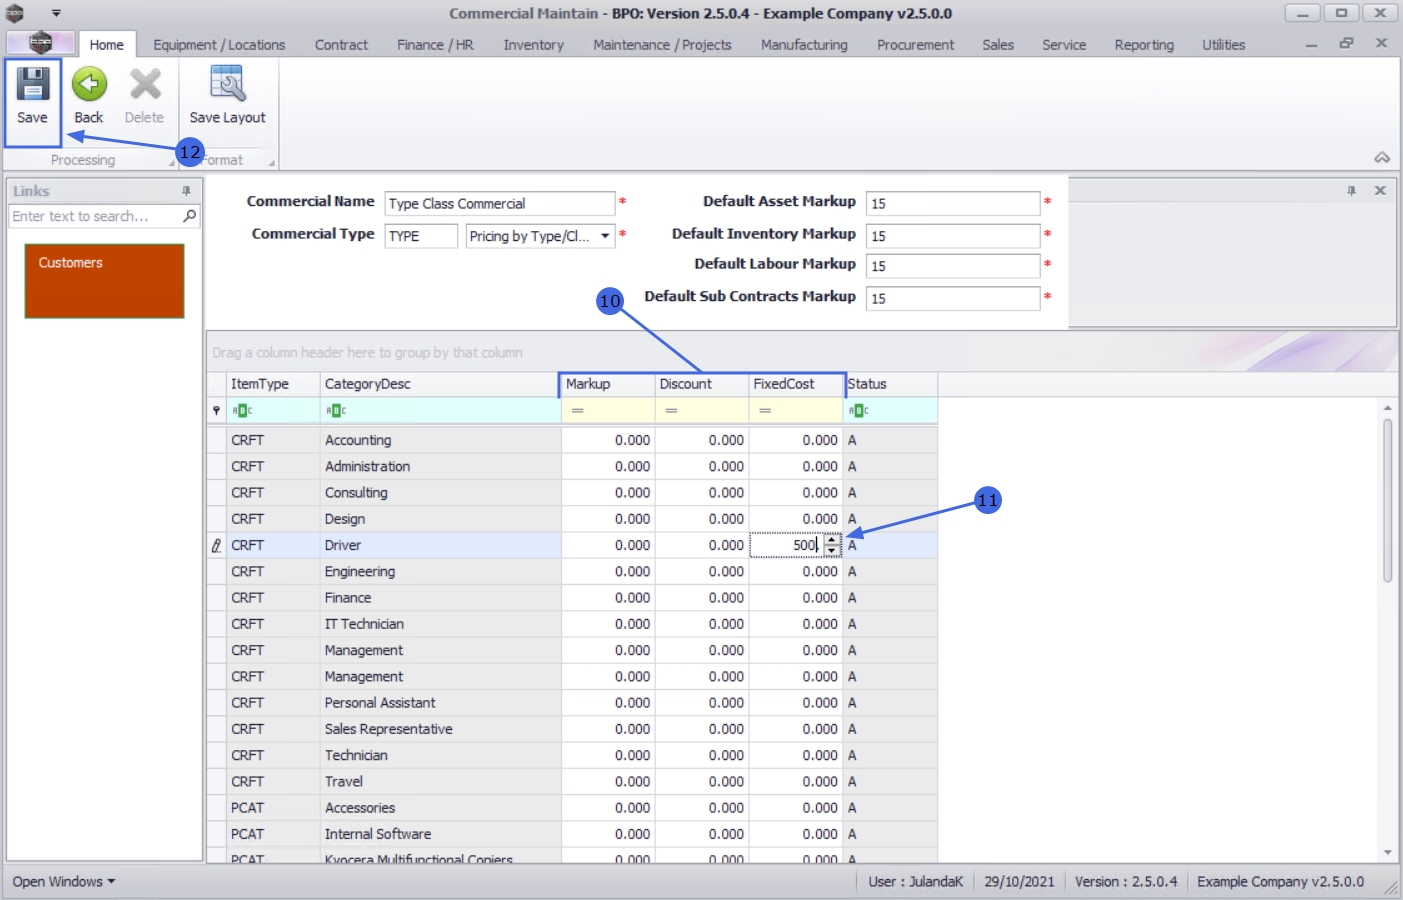The width and height of the screenshot is (1403, 900).
Task: Open the Inventory ribbon tab
Action: tap(533, 45)
